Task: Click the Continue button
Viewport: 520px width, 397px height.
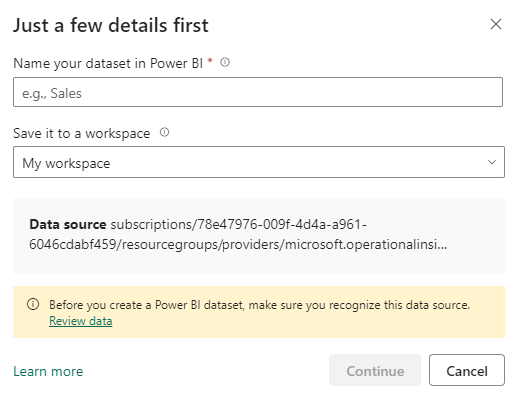Action: (x=375, y=370)
